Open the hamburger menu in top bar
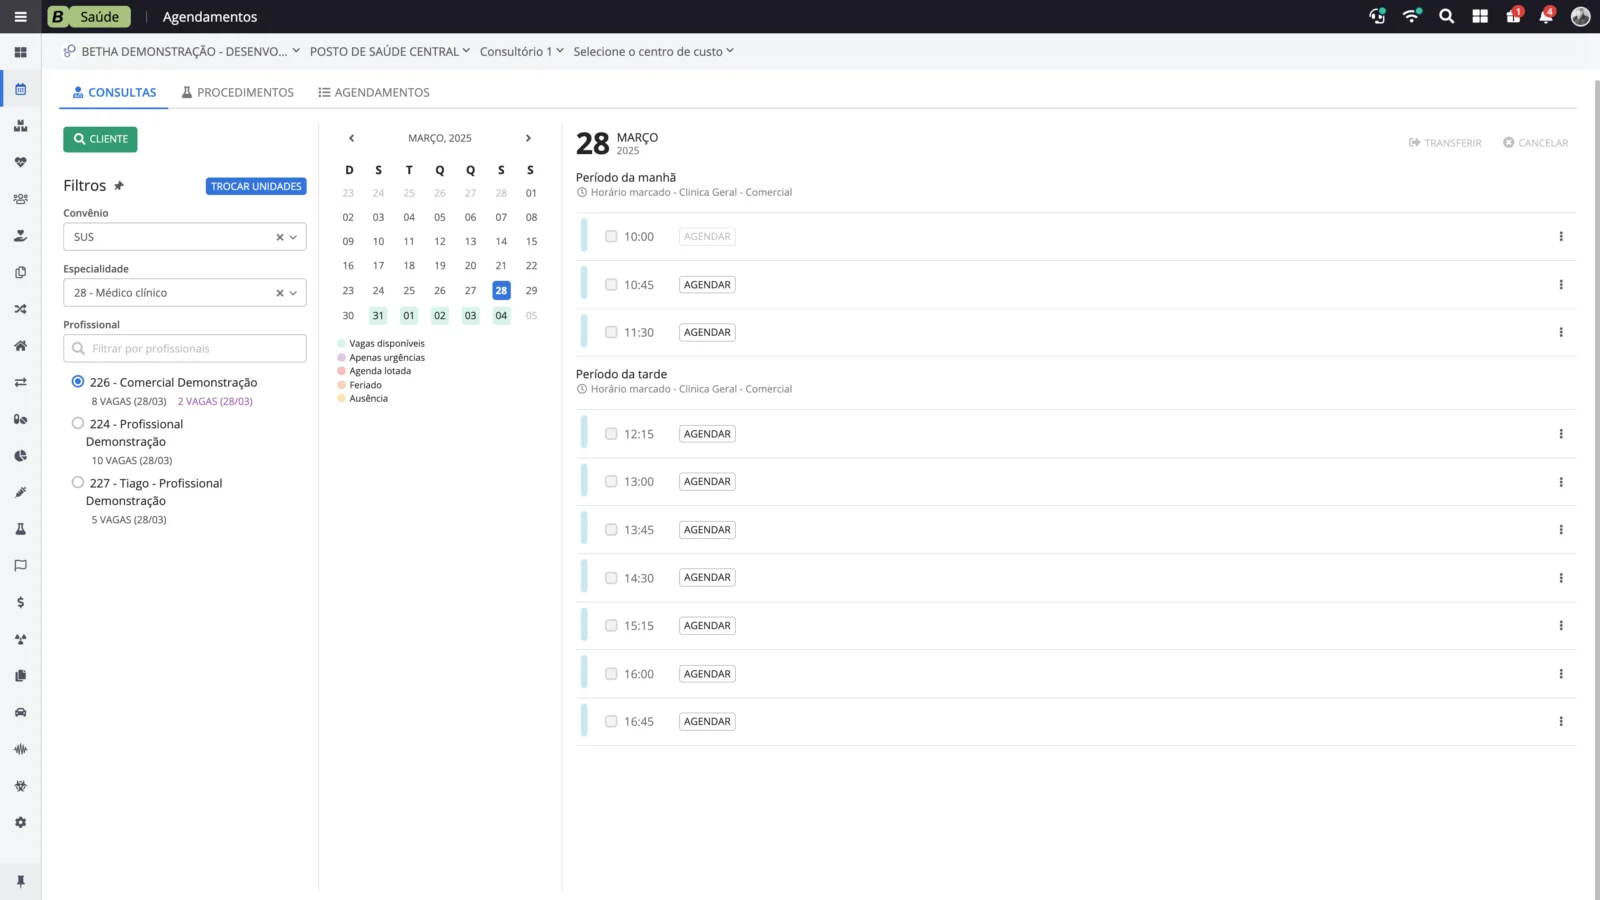 pyautogui.click(x=20, y=17)
